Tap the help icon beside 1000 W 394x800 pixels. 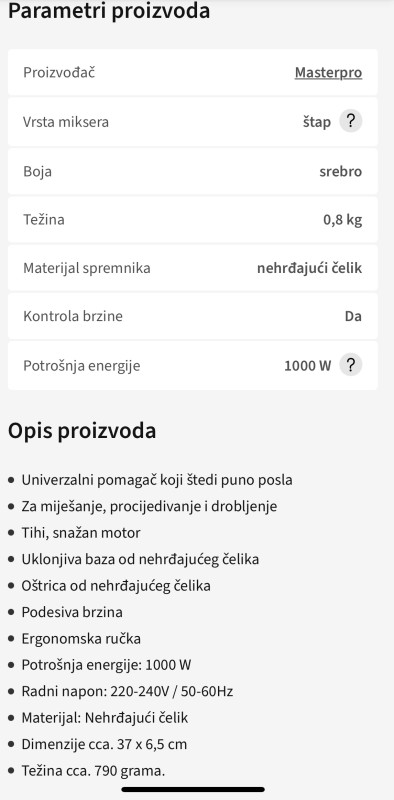tap(351, 365)
